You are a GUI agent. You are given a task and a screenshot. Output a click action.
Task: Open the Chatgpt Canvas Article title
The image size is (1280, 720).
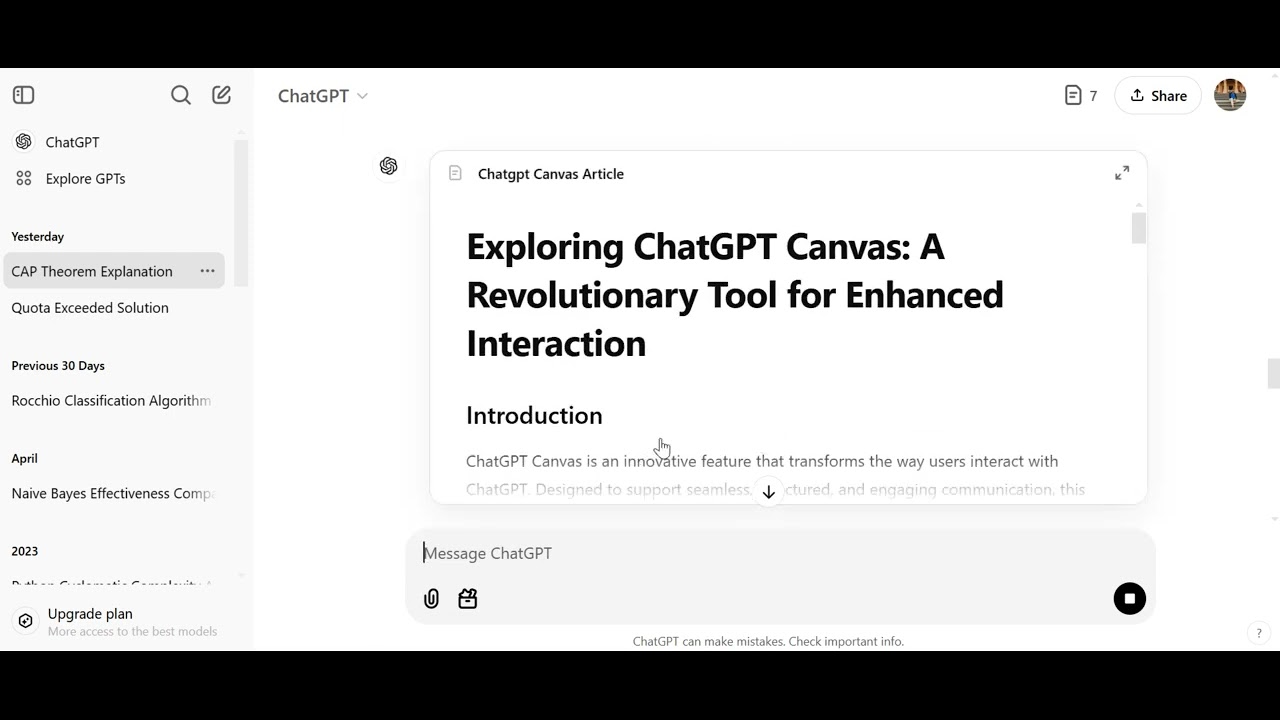[x=551, y=174]
